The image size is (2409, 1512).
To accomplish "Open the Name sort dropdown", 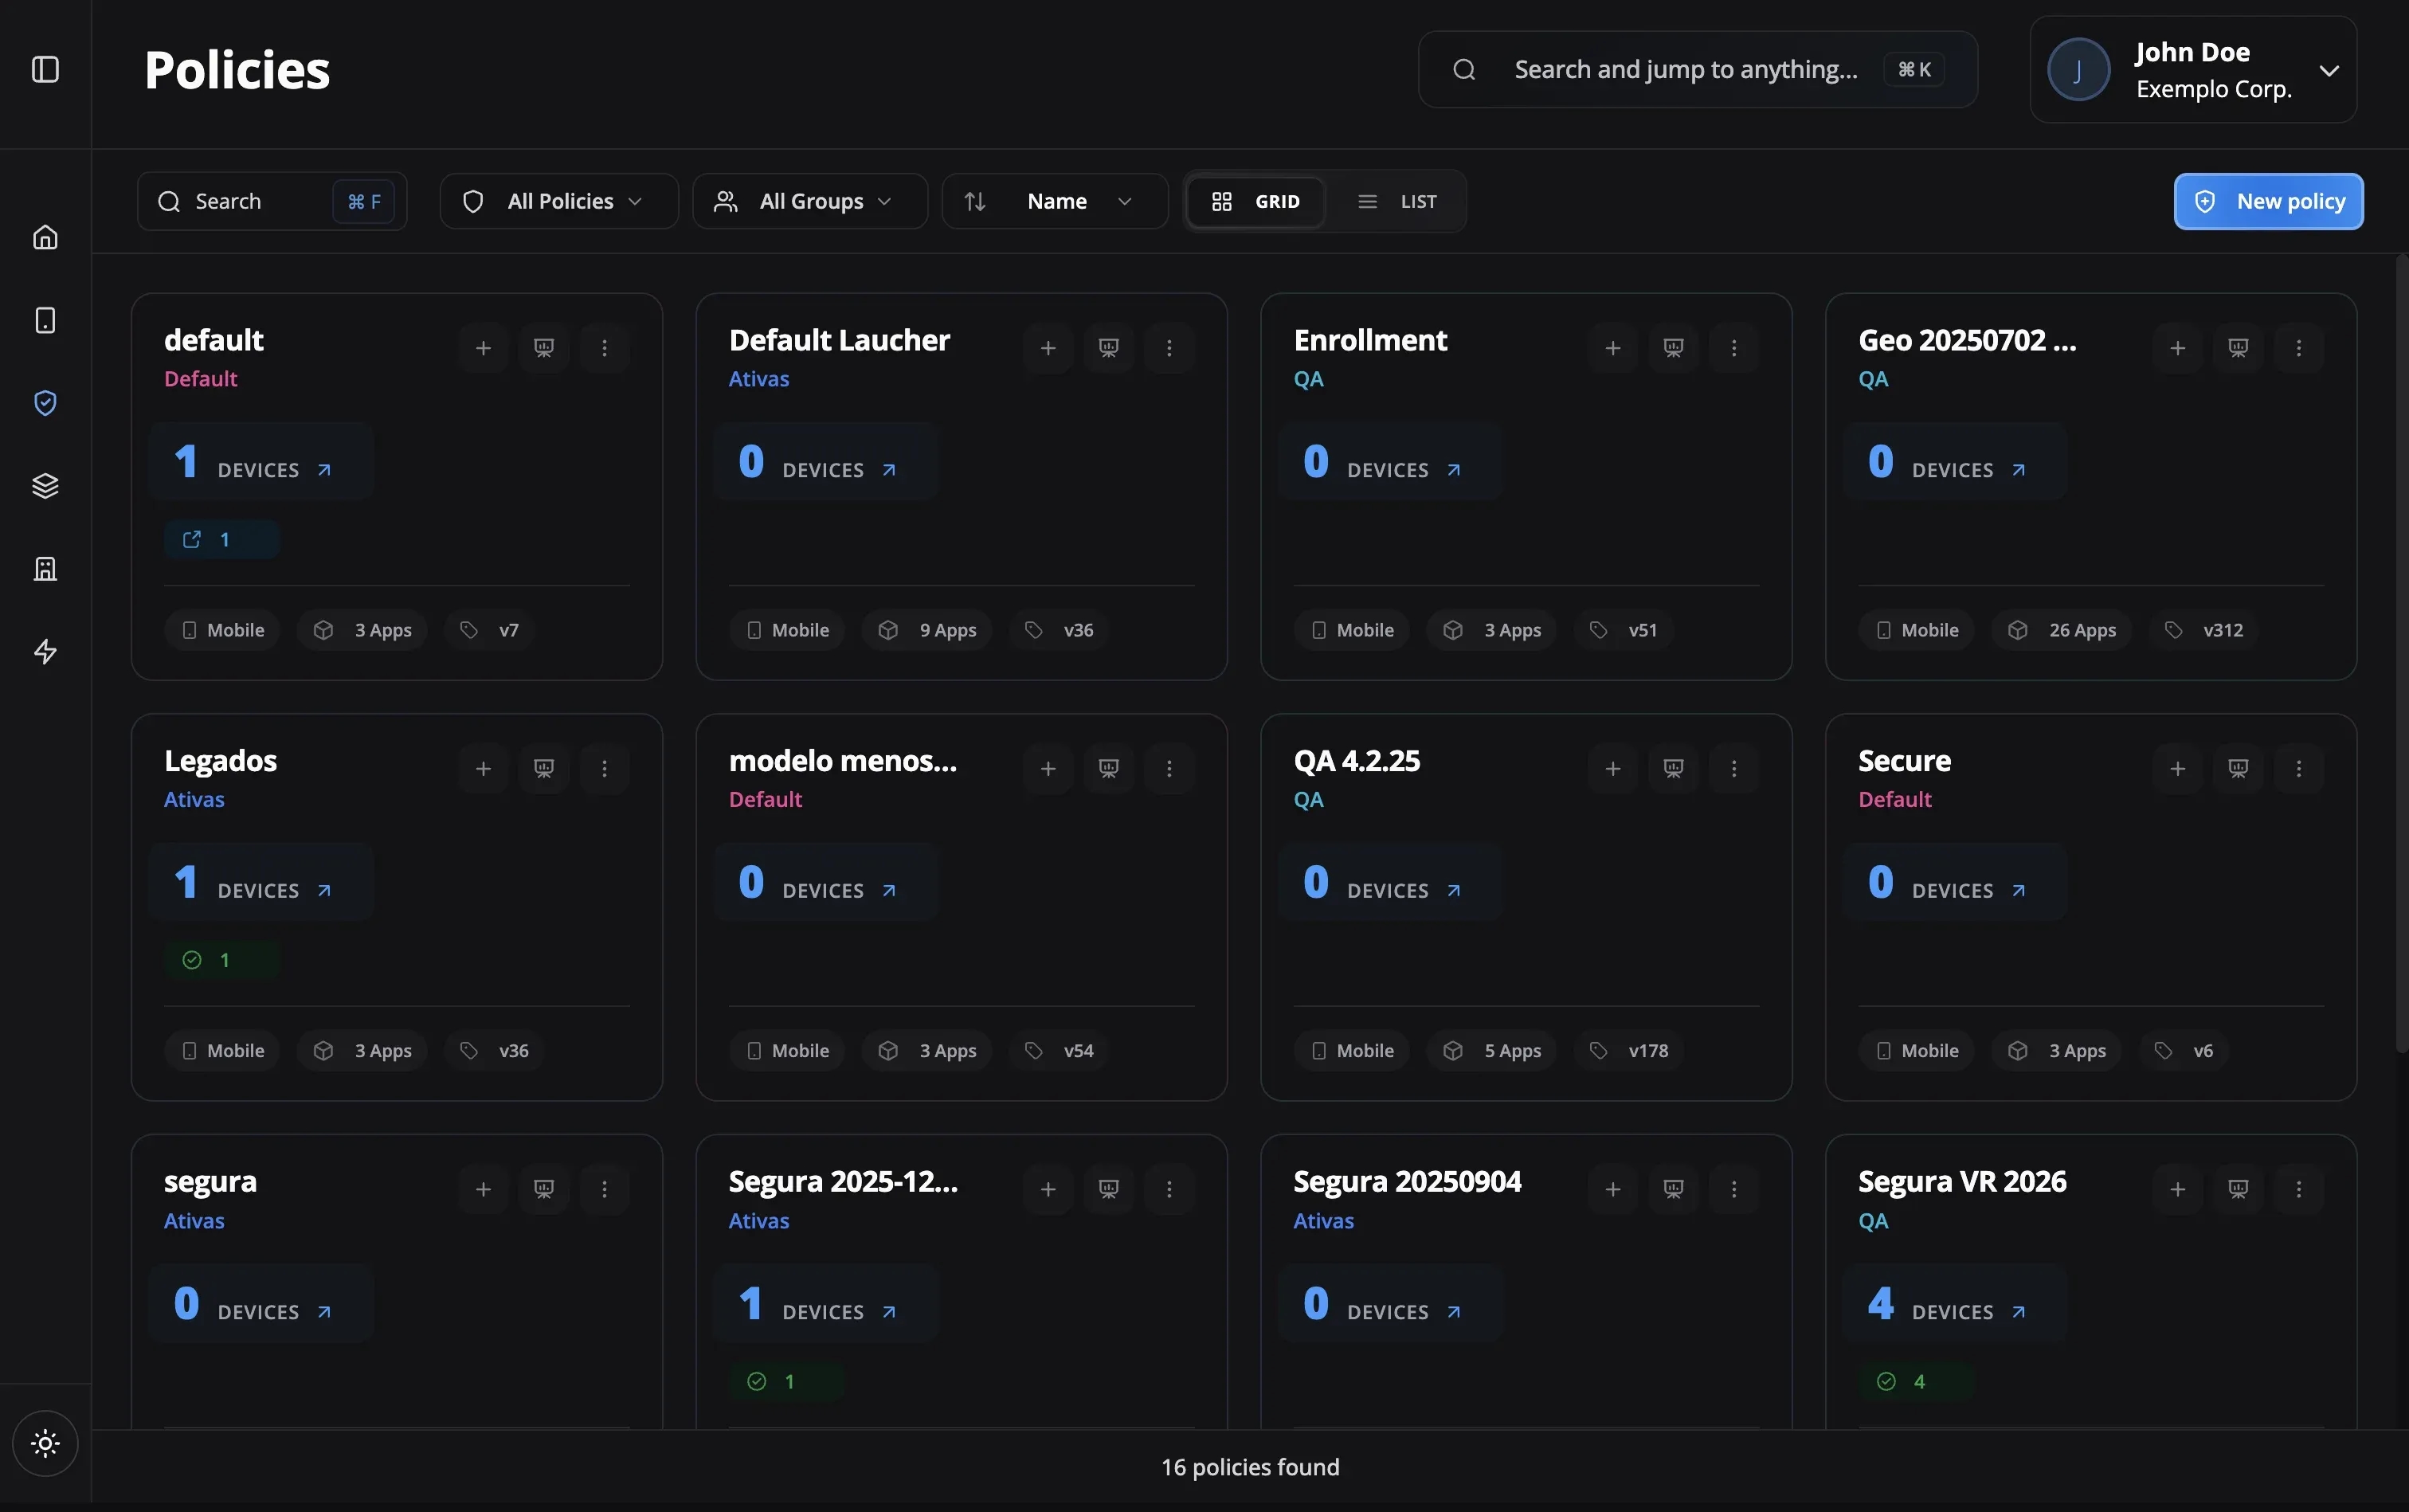I will point(1055,202).
